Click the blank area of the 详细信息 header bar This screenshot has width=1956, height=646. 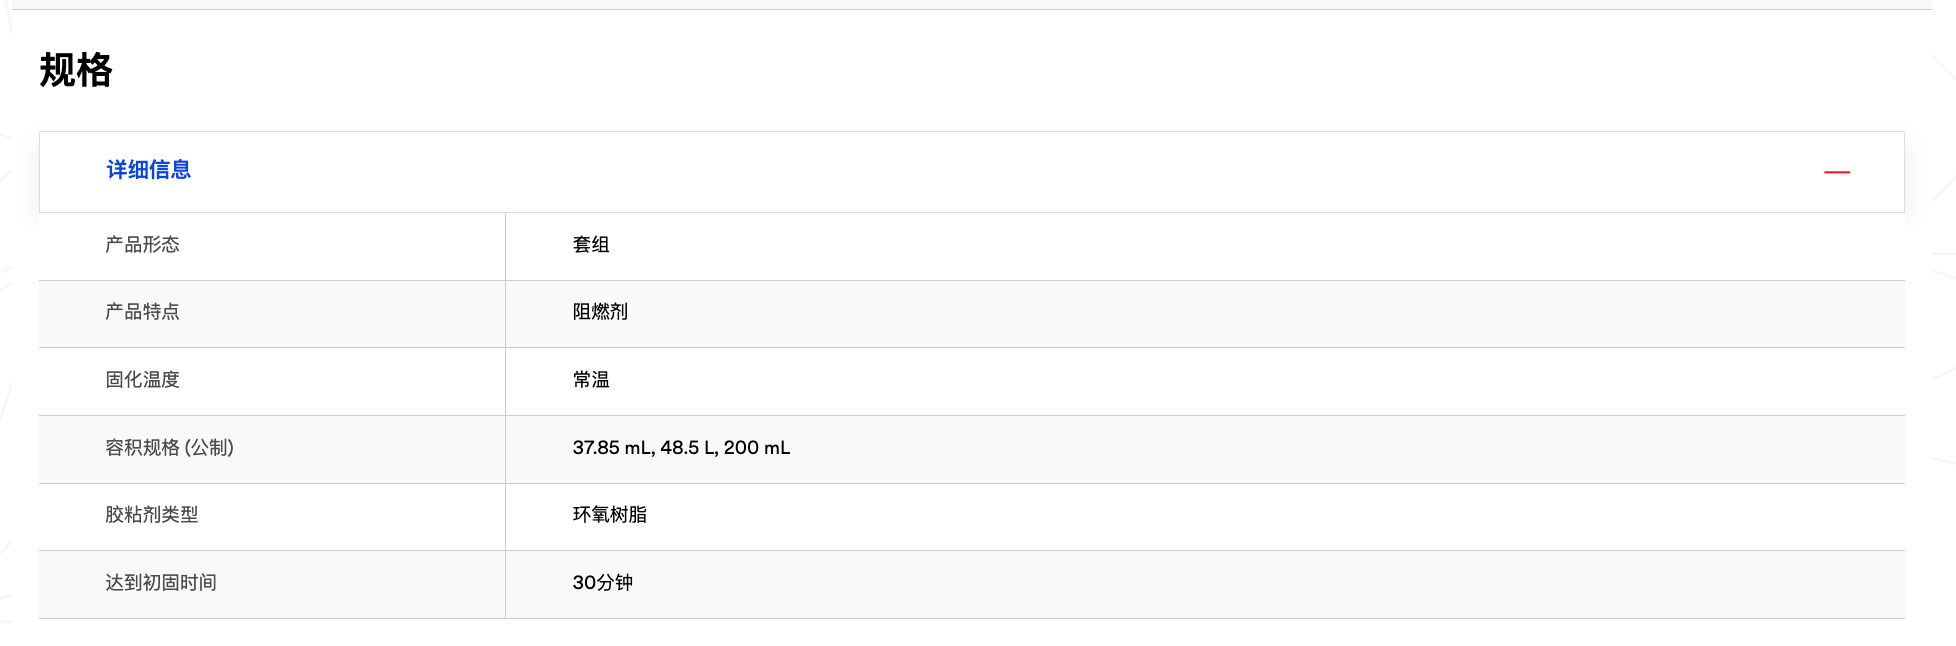[1000, 172]
